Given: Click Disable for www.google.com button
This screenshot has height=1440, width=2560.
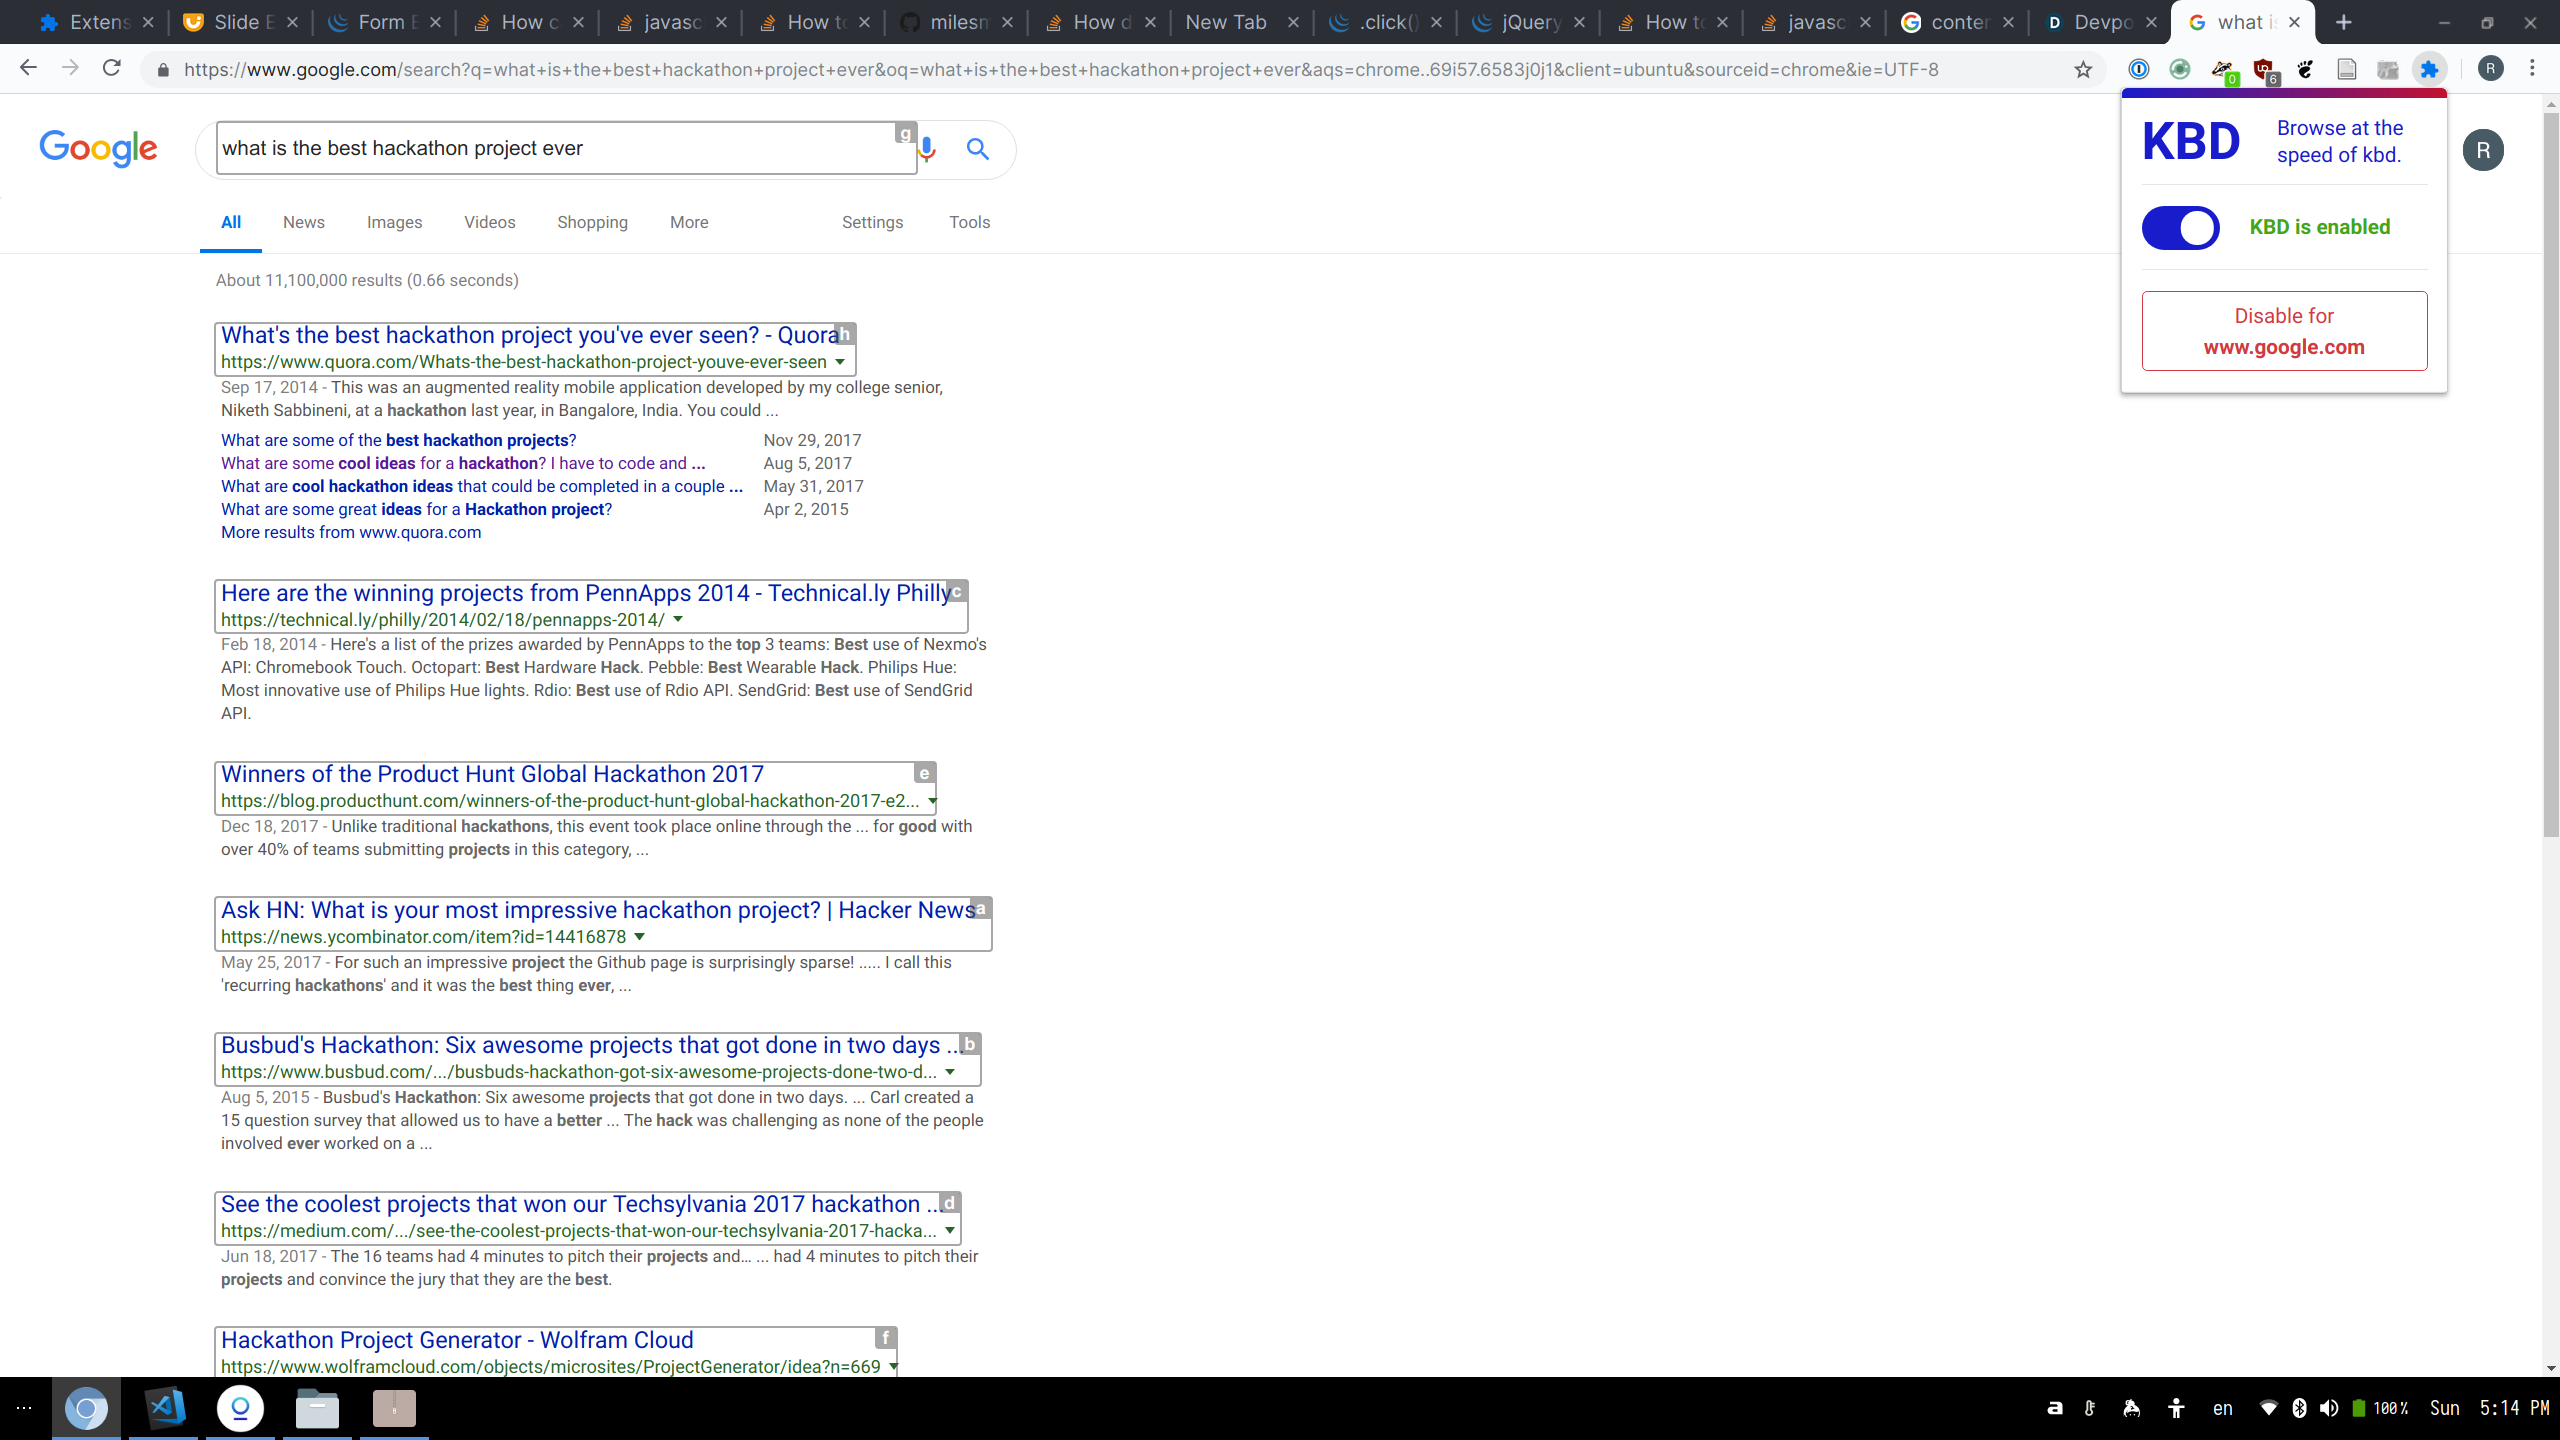Looking at the screenshot, I should [x=2284, y=331].
